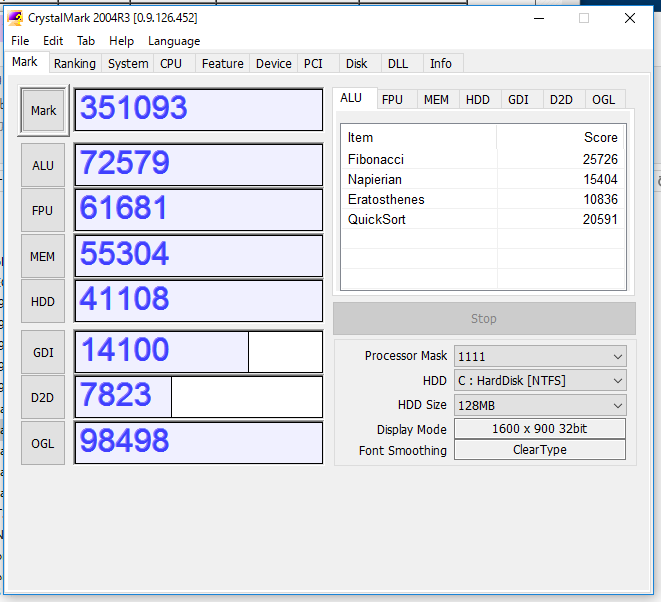This screenshot has width=661, height=602.
Task: Click the GDI score progress bar
Action: pos(199,352)
